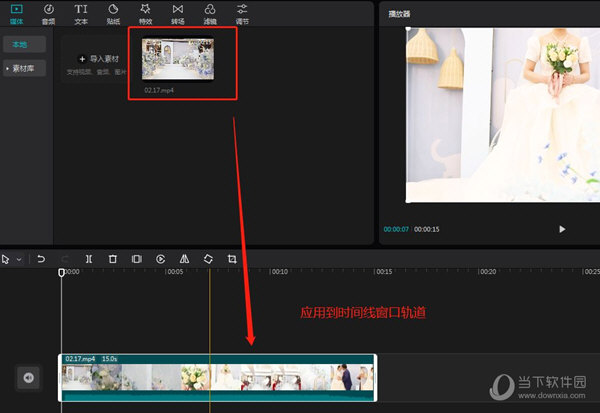Delete the selected clip with trash icon
This screenshot has width=600, height=413.
[x=113, y=259]
